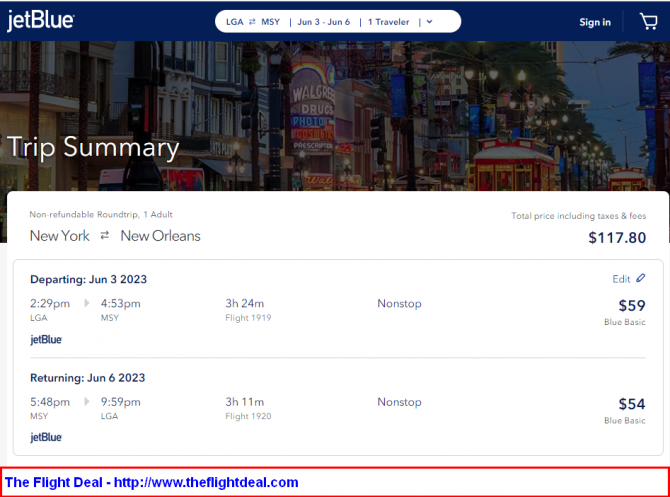Click Flight 1920 label
Viewport: 670px width, 497px height.
[248, 416]
